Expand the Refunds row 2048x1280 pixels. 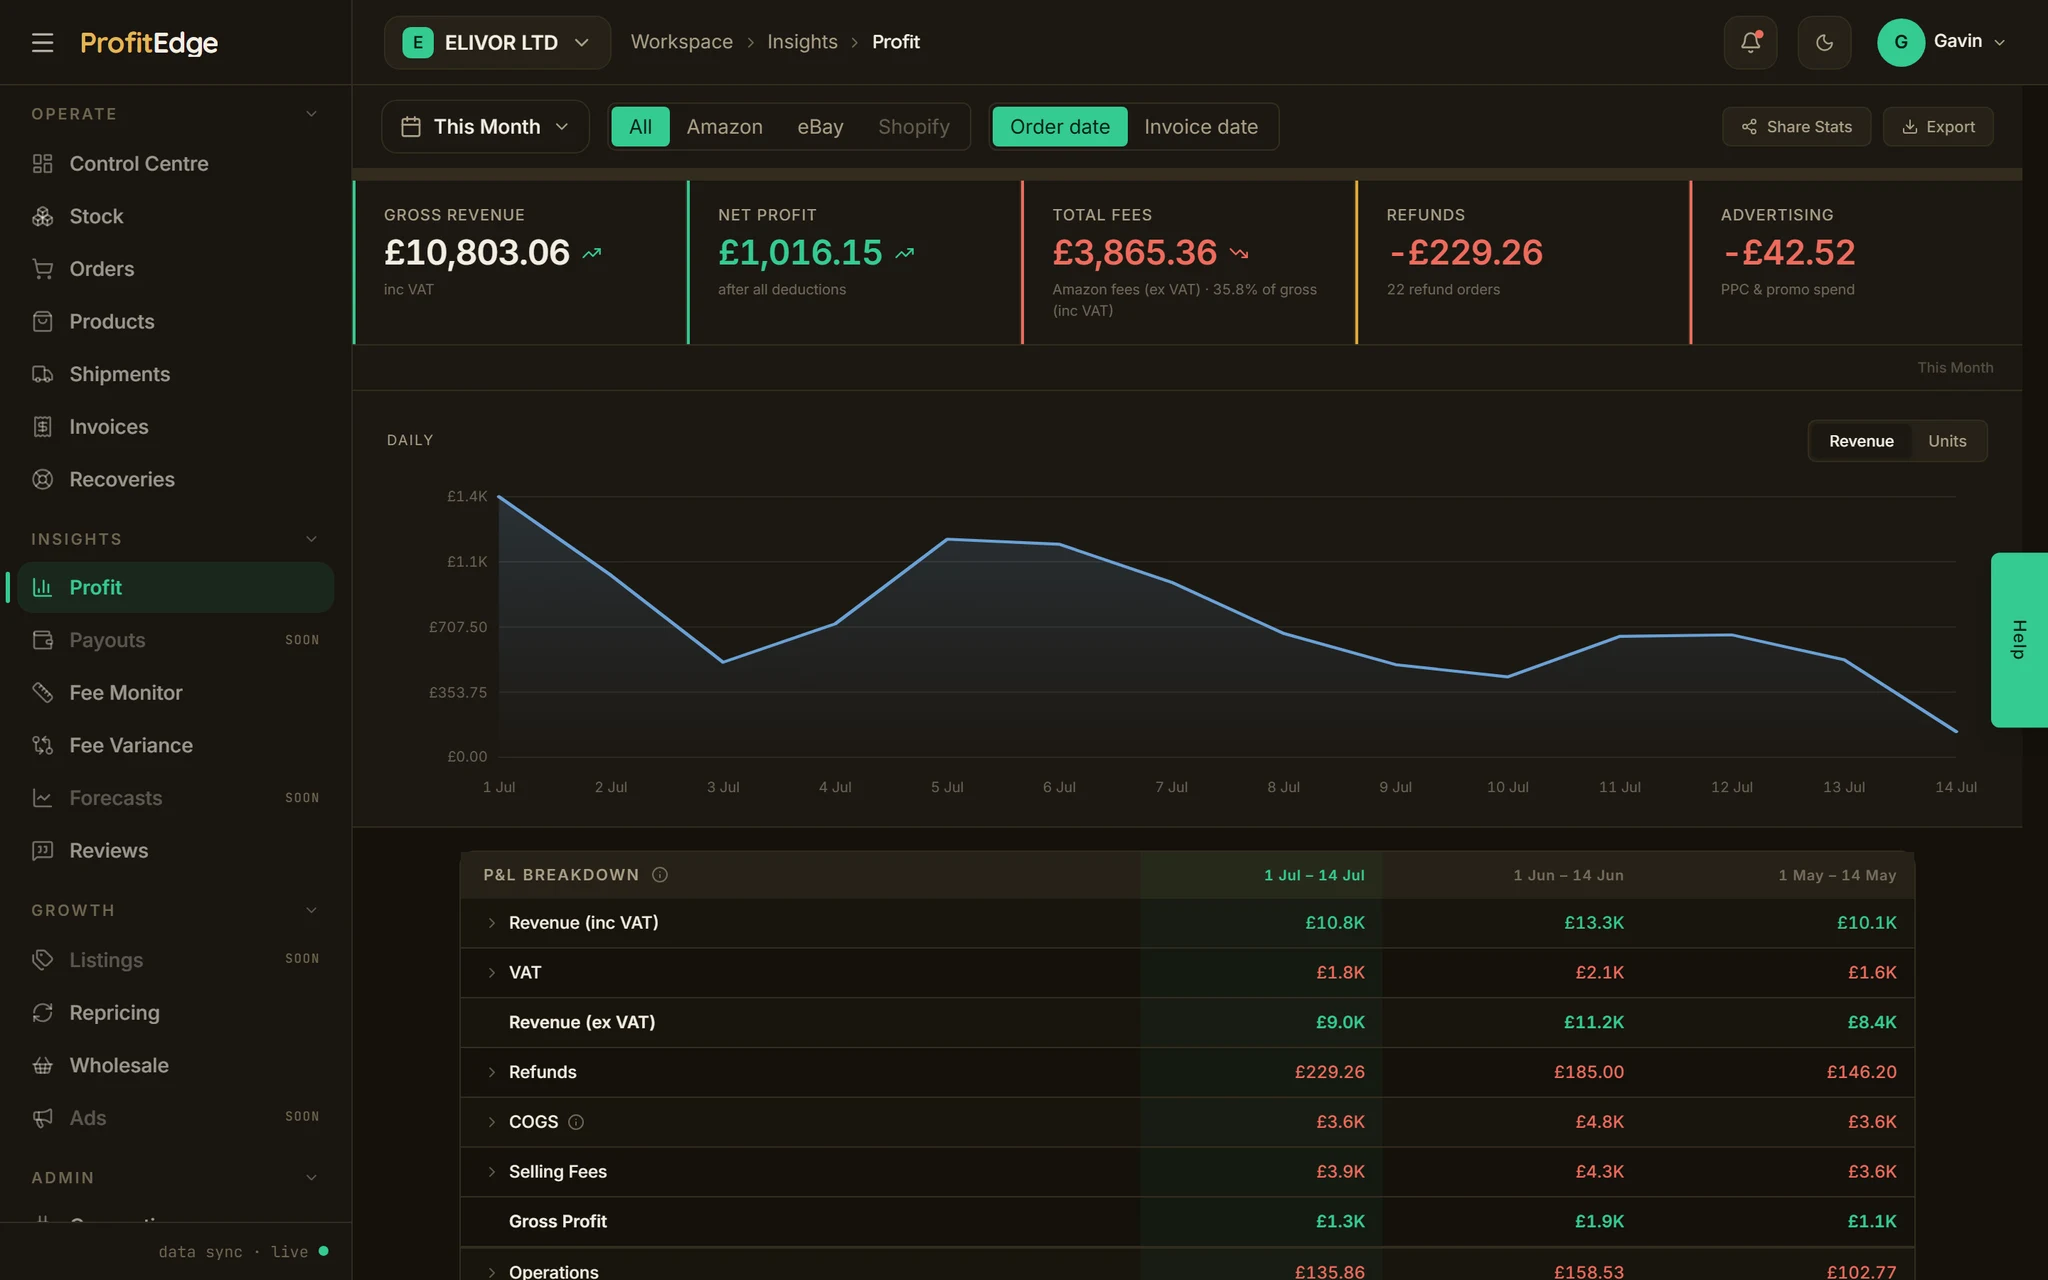pyautogui.click(x=491, y=1072)
